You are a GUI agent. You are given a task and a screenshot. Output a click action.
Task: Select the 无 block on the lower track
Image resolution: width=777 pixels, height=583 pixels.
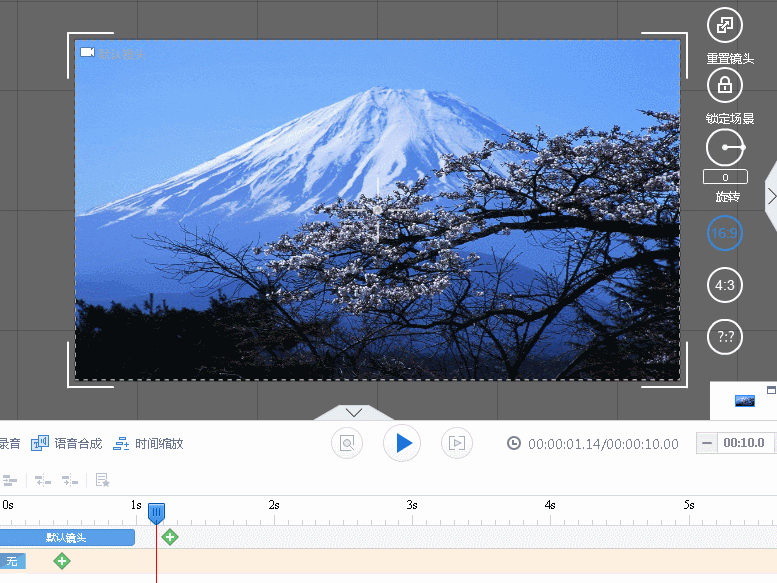12,561
